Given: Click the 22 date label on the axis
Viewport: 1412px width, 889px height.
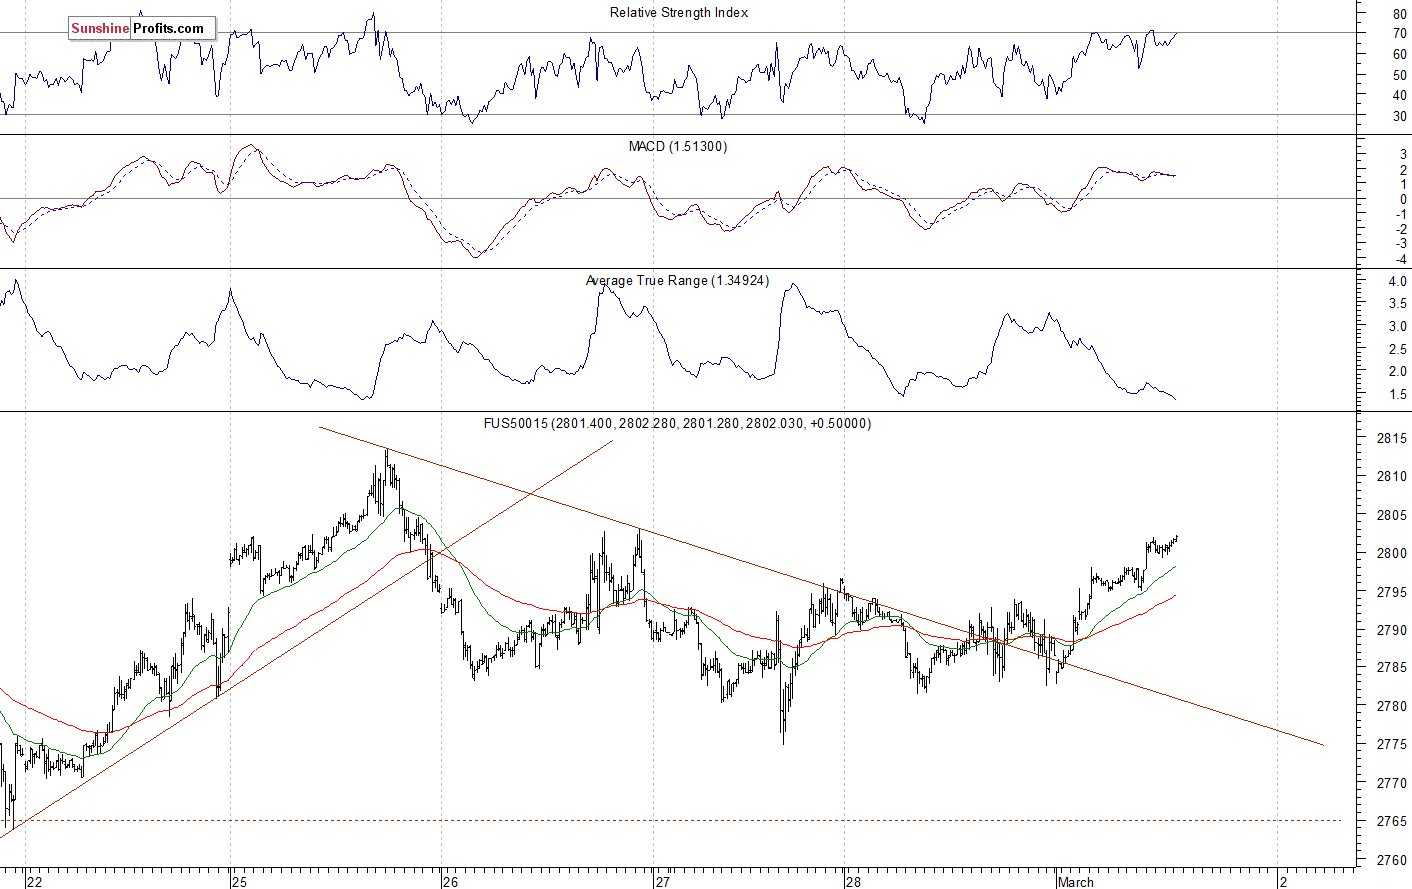Looking at the screenshot, I should (35, 882).
